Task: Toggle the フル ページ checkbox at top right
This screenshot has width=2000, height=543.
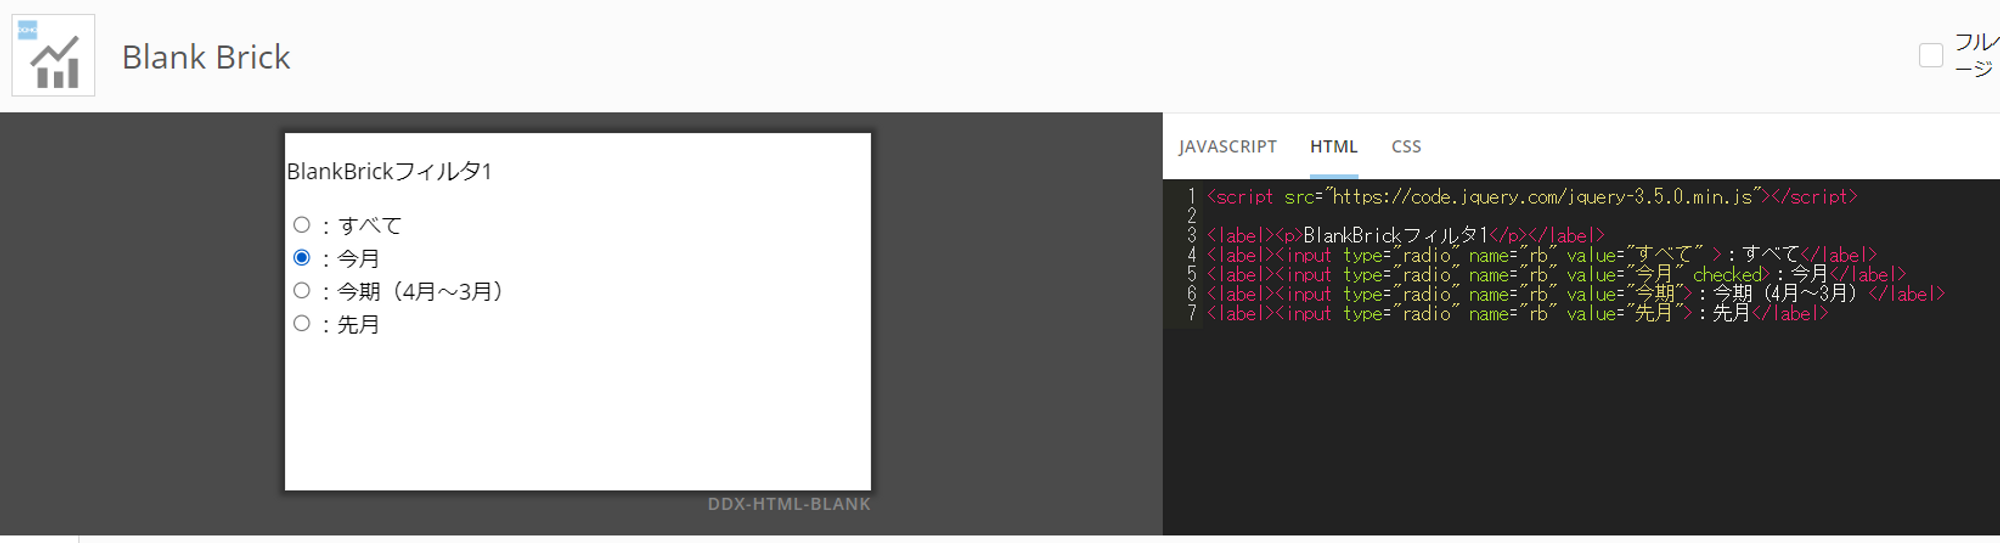Action: [x=1931, y=55]
